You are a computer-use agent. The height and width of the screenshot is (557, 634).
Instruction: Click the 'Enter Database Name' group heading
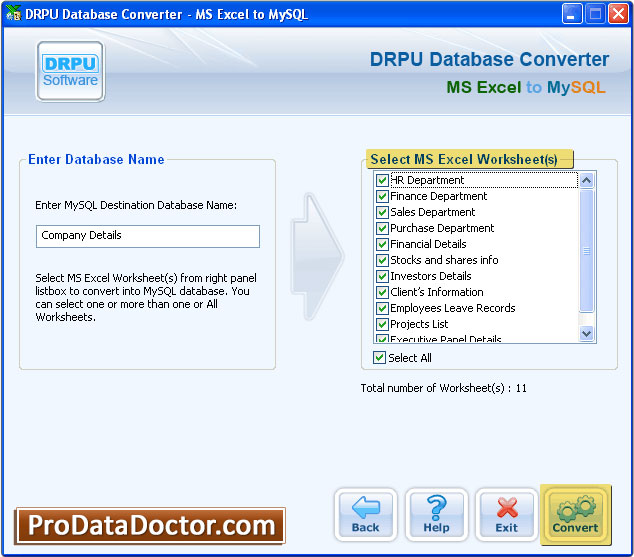[96, 159]
